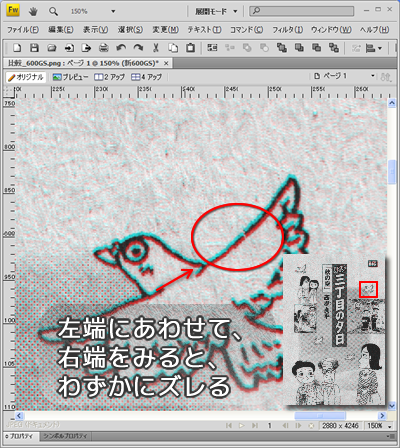
Task: Click the search field in the top bar
Action: pyautogui.click(x=302, y=11)
